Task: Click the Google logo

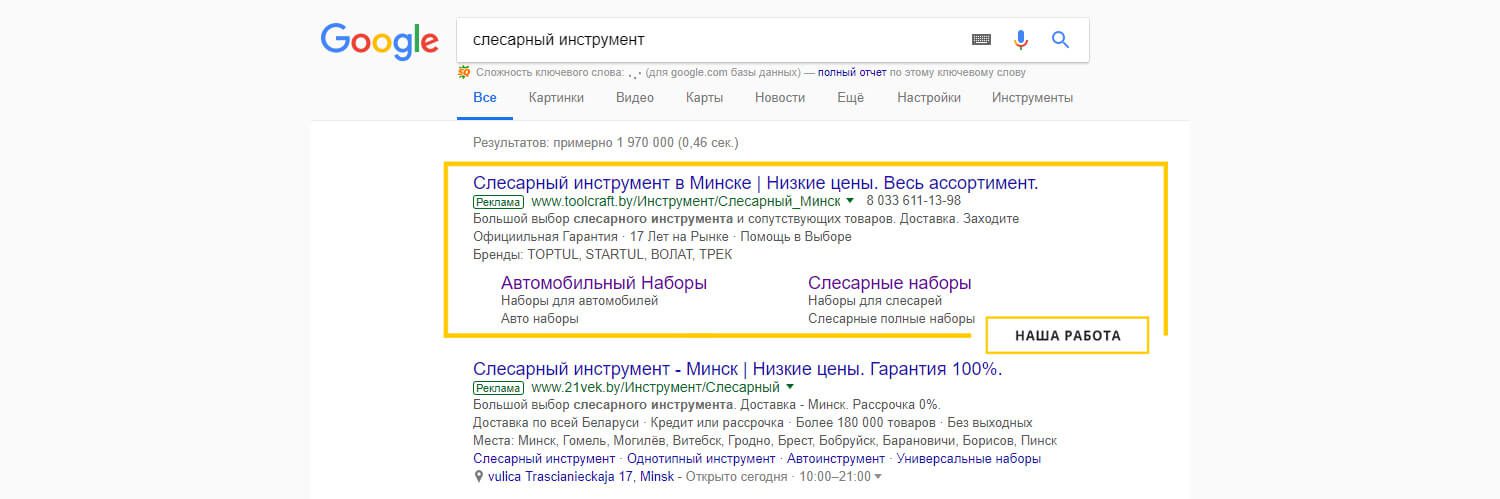Action: coord(379,41)
